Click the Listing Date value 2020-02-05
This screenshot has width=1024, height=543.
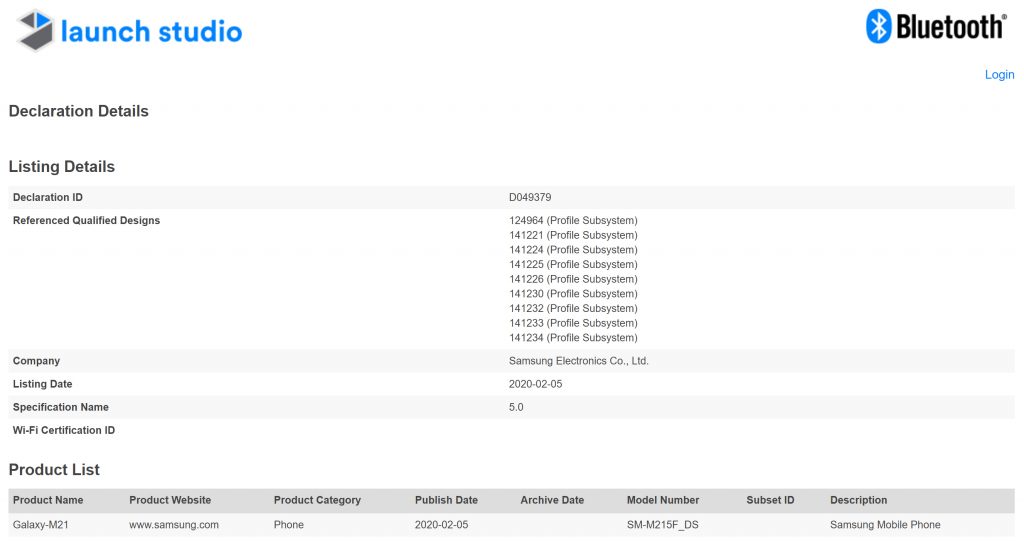pyautogui.click(x=535, y=384)
